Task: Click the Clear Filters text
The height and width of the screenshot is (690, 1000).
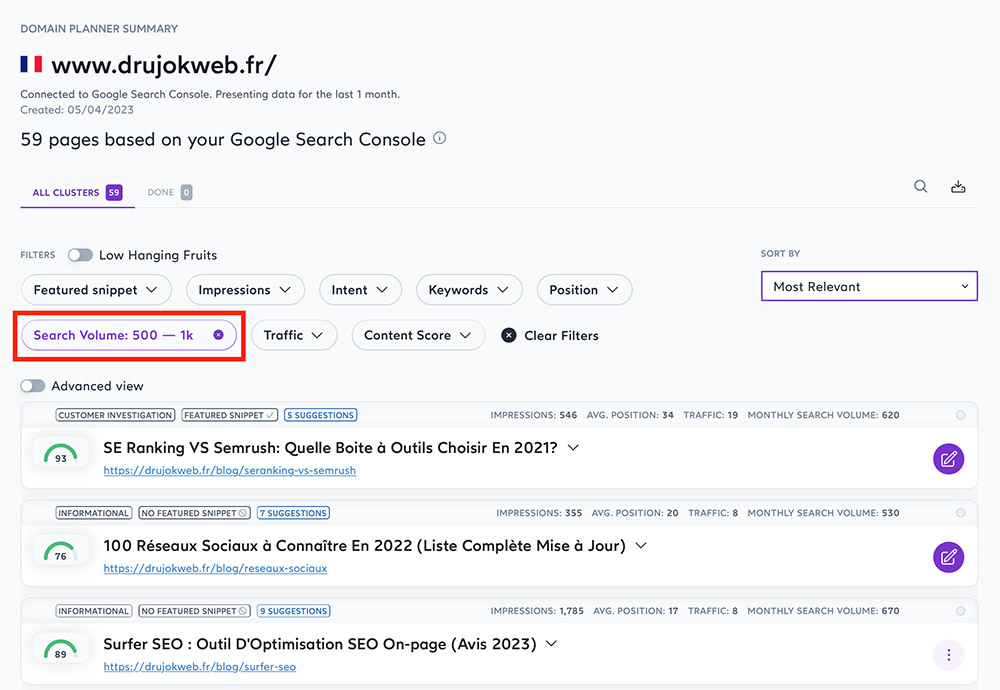Action: [x=561, y=335]
